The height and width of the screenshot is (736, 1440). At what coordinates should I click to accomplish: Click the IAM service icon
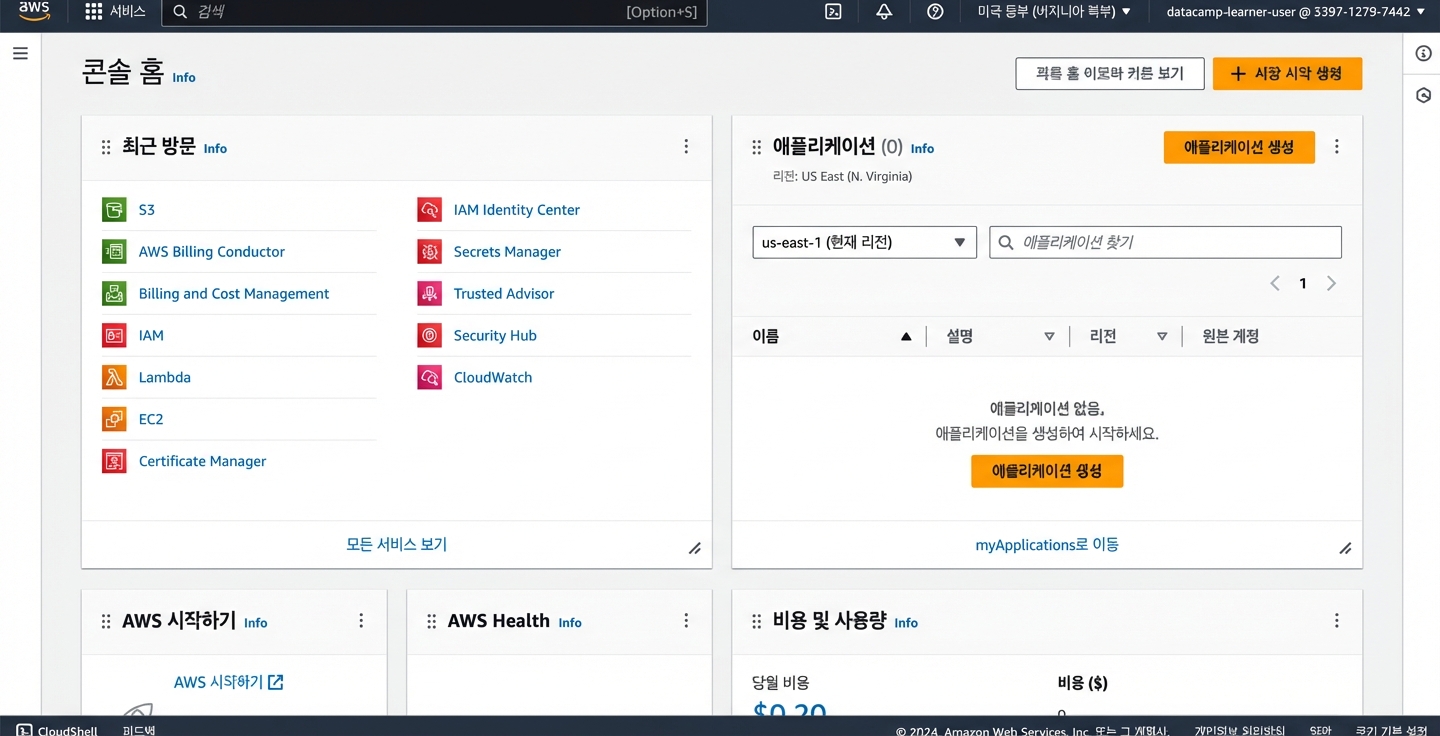[x=114, y=336]
